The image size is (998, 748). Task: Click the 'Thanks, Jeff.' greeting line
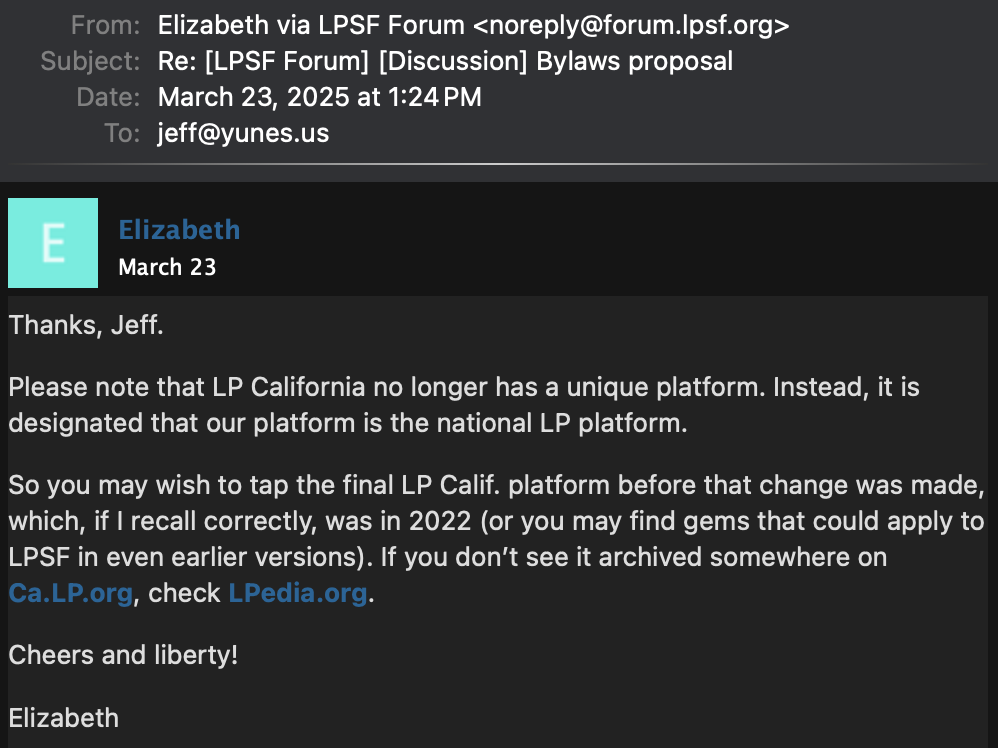86,325
